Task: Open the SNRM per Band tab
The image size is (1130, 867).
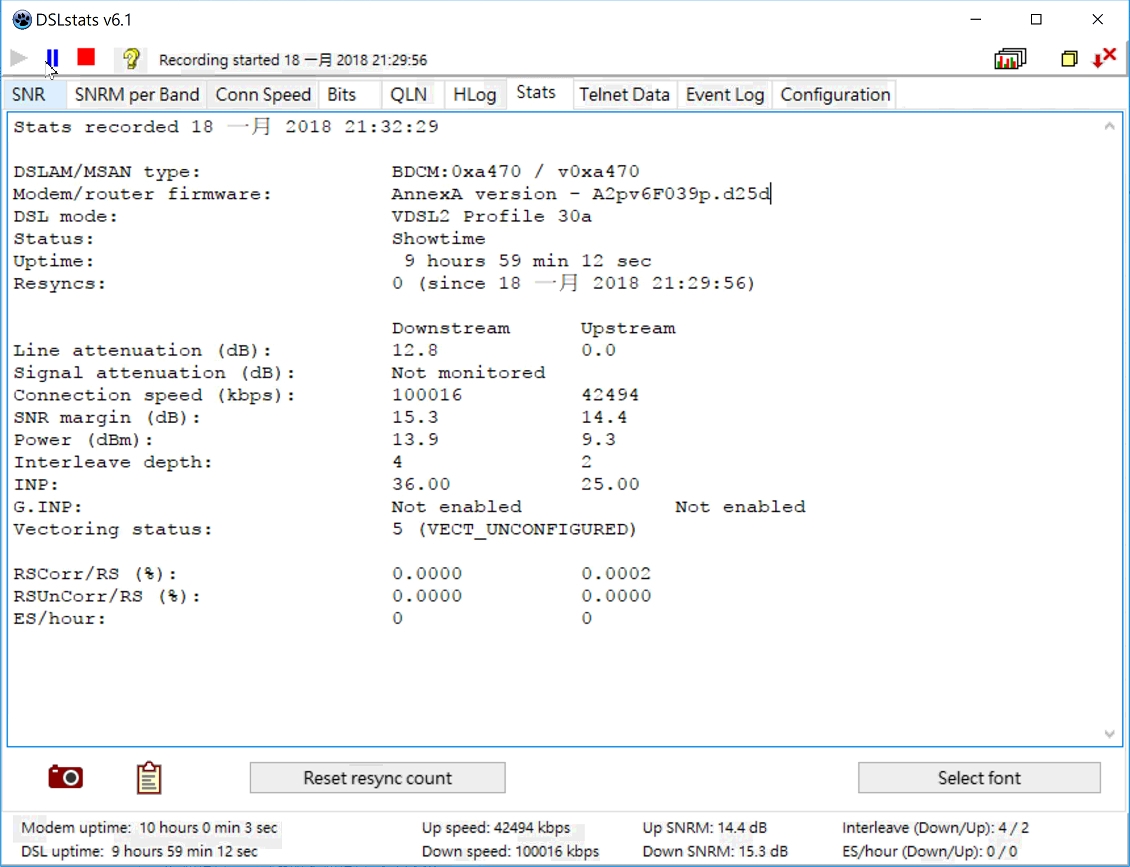Action: point(137,95)
